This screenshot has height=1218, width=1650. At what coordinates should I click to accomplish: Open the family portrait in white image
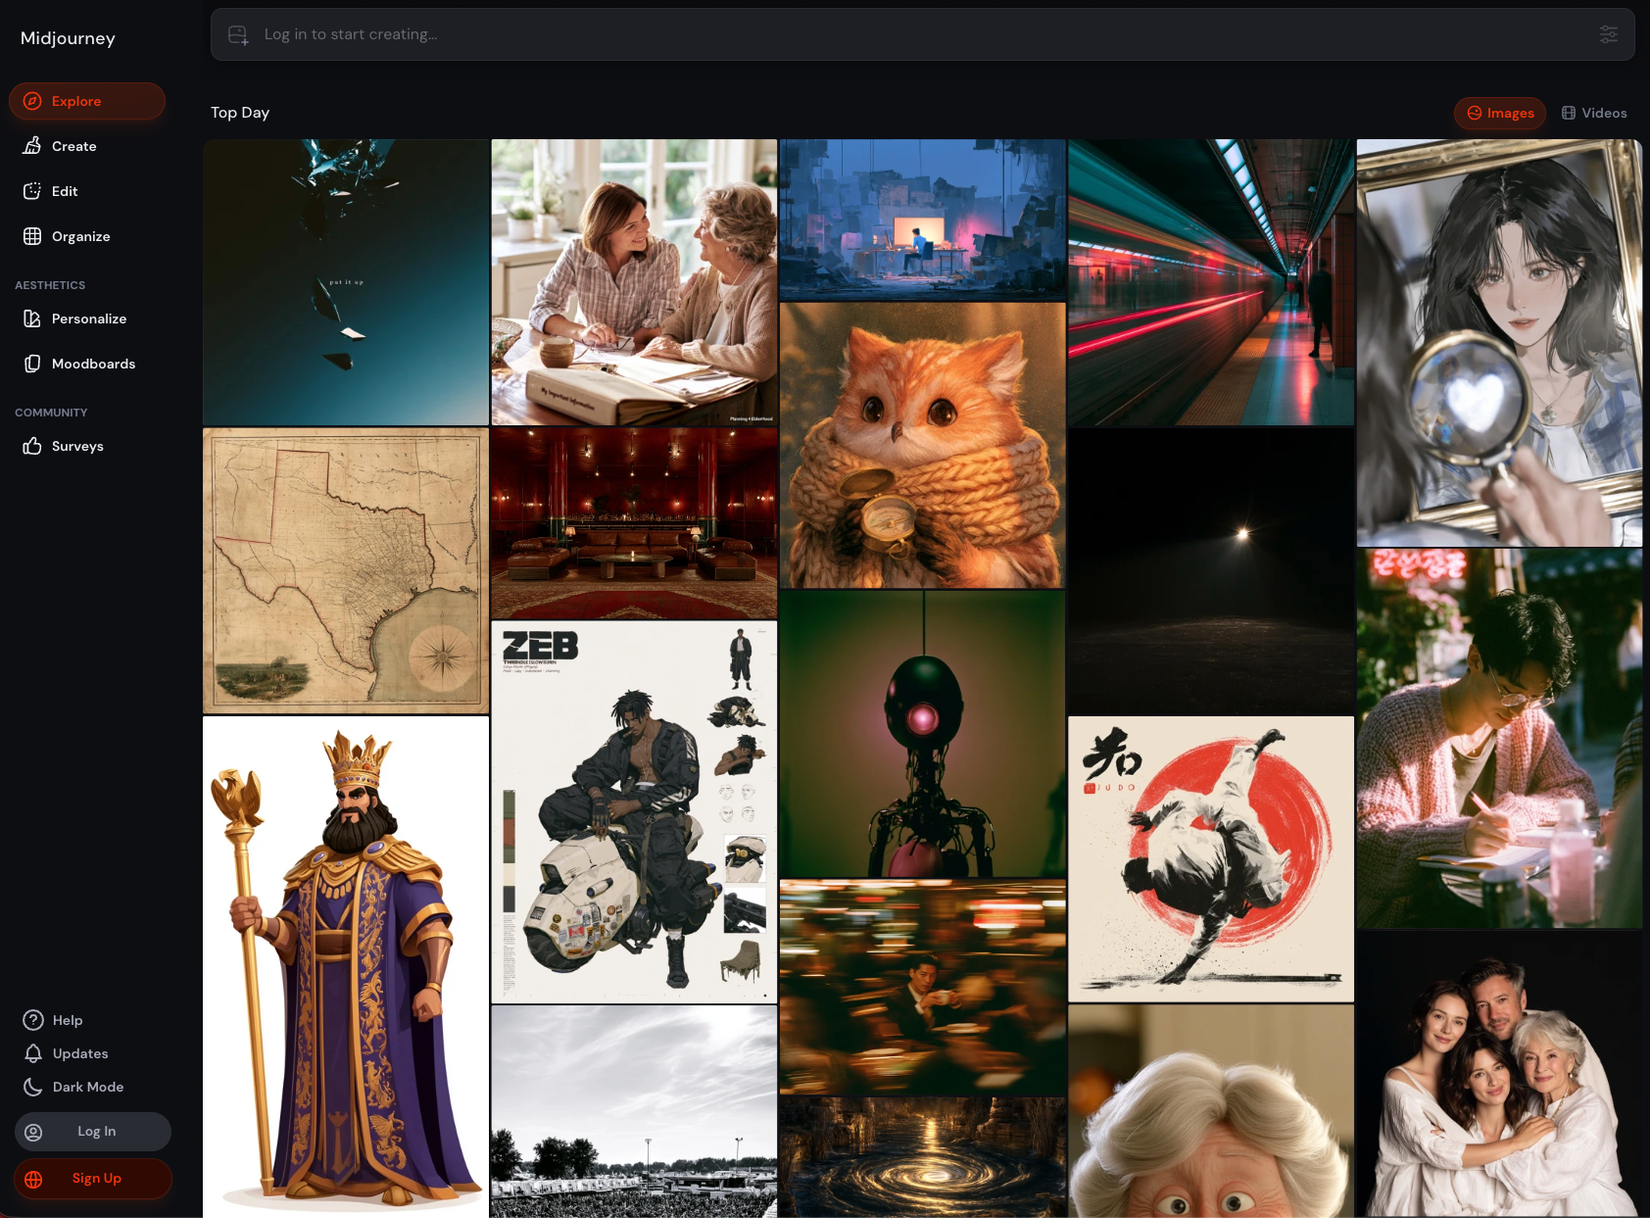pos(1499,1075)
